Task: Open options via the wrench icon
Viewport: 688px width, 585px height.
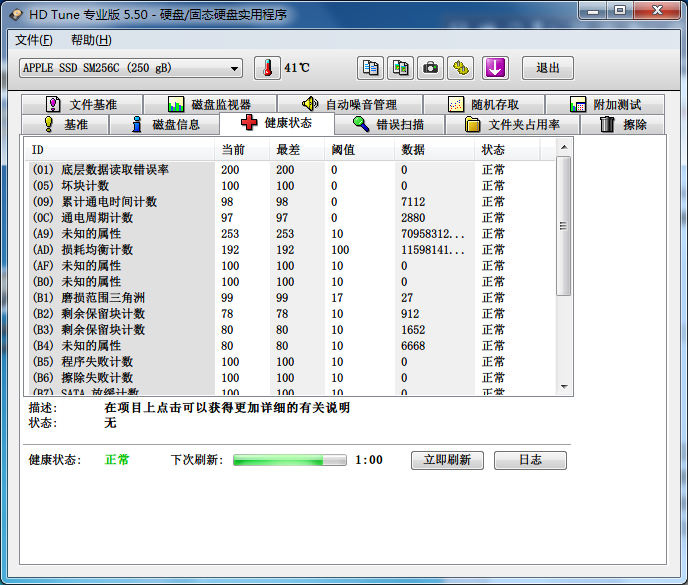Action: click(461, 68)
